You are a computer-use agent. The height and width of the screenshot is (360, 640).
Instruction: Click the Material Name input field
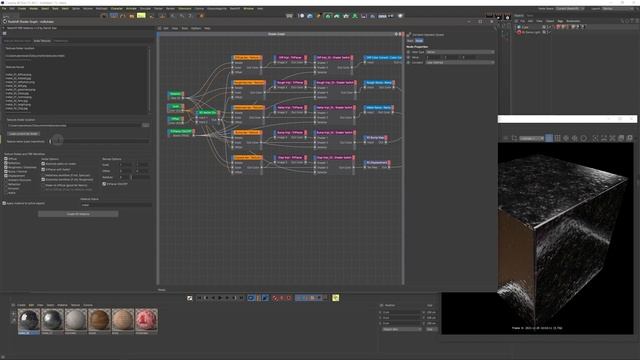(x=116, y=205)
